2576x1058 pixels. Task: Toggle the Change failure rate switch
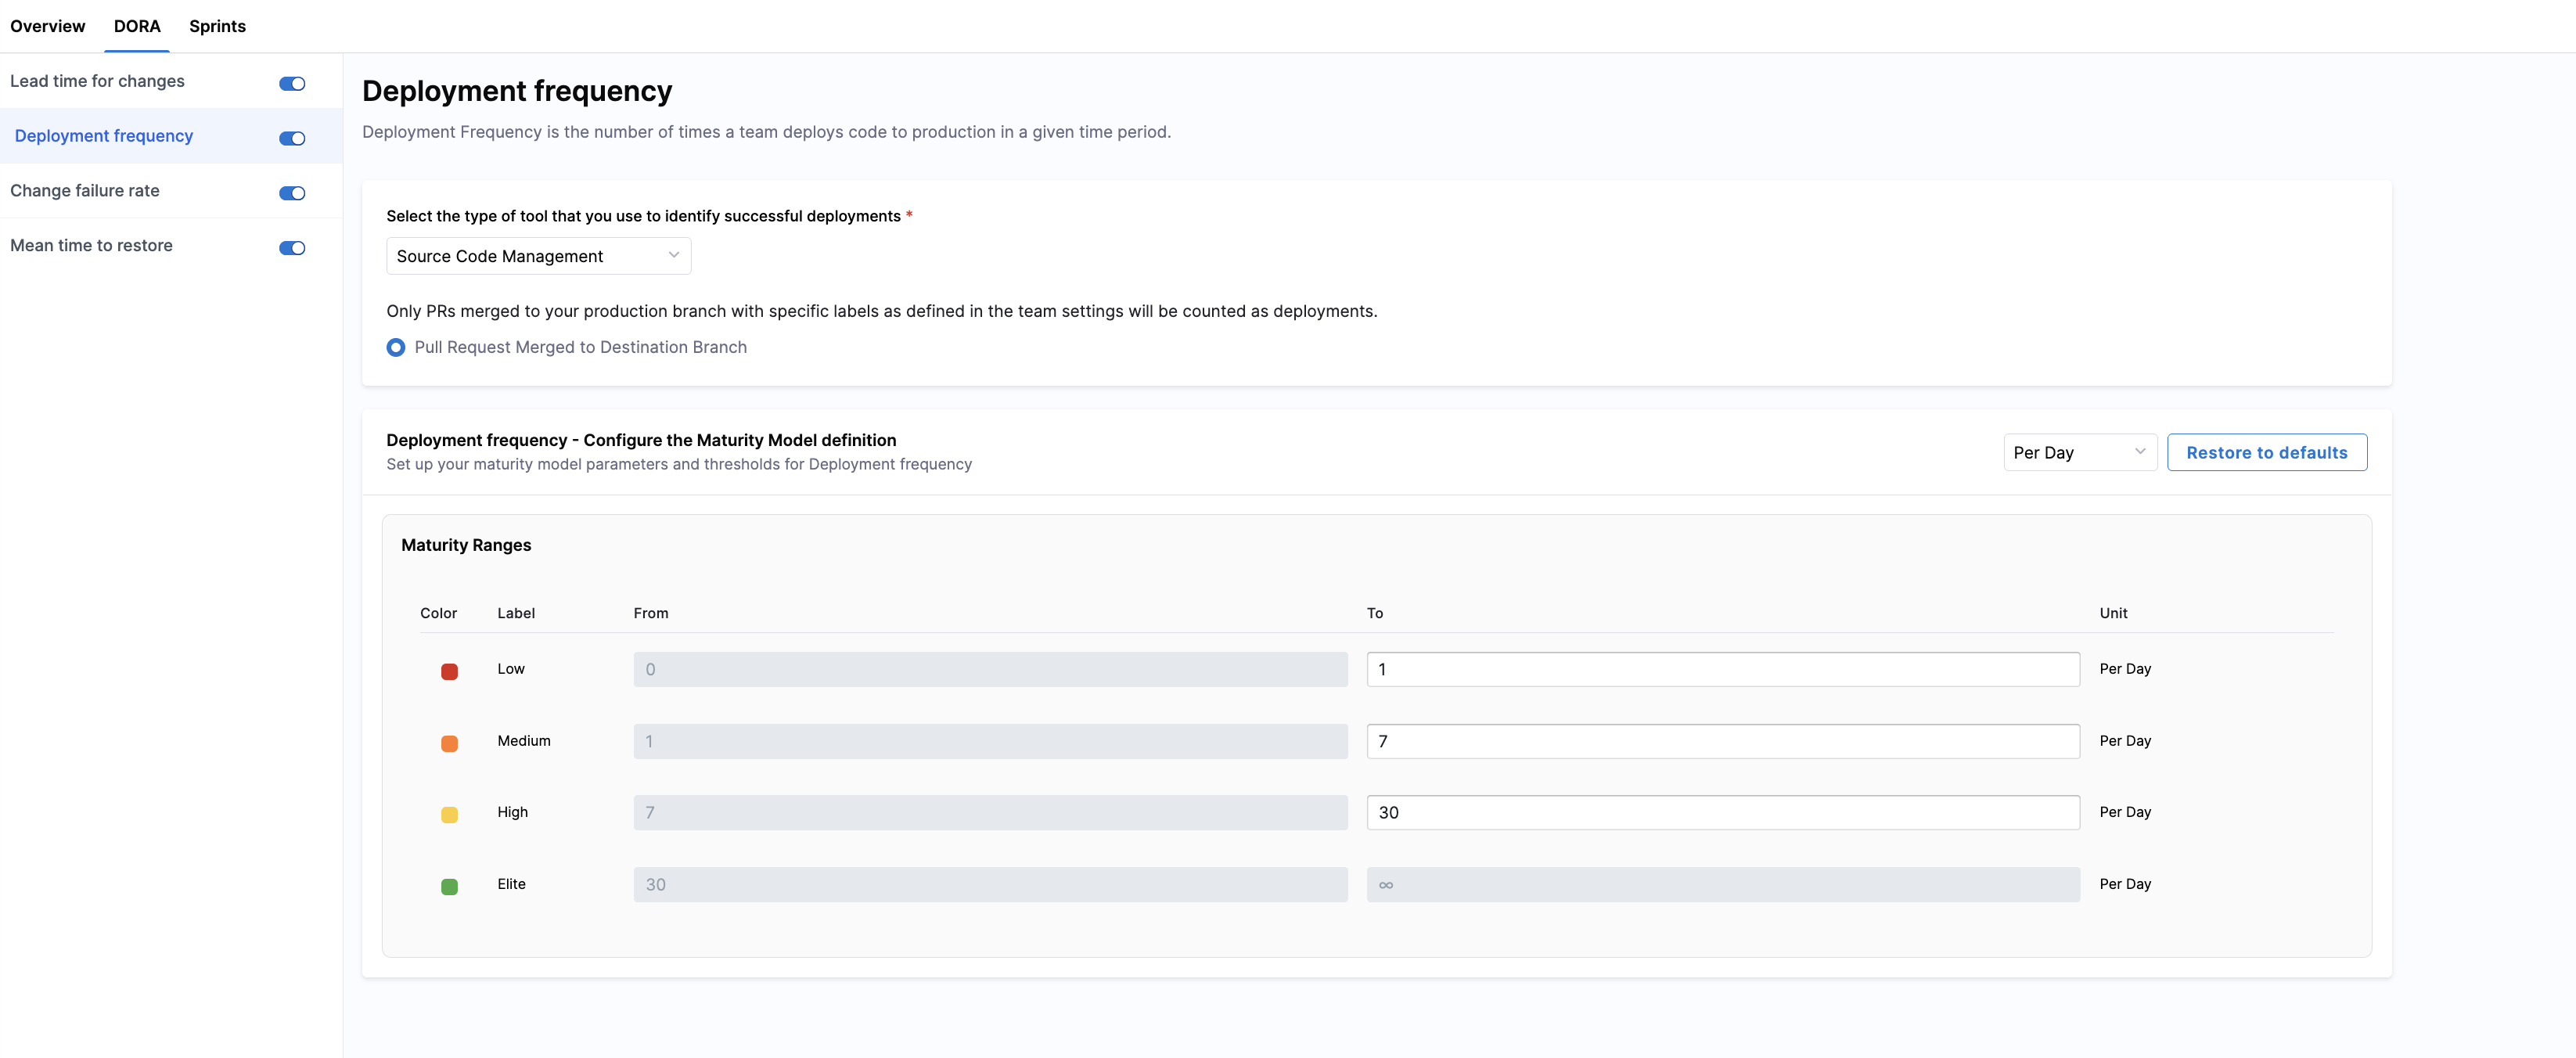coord(292,193)
